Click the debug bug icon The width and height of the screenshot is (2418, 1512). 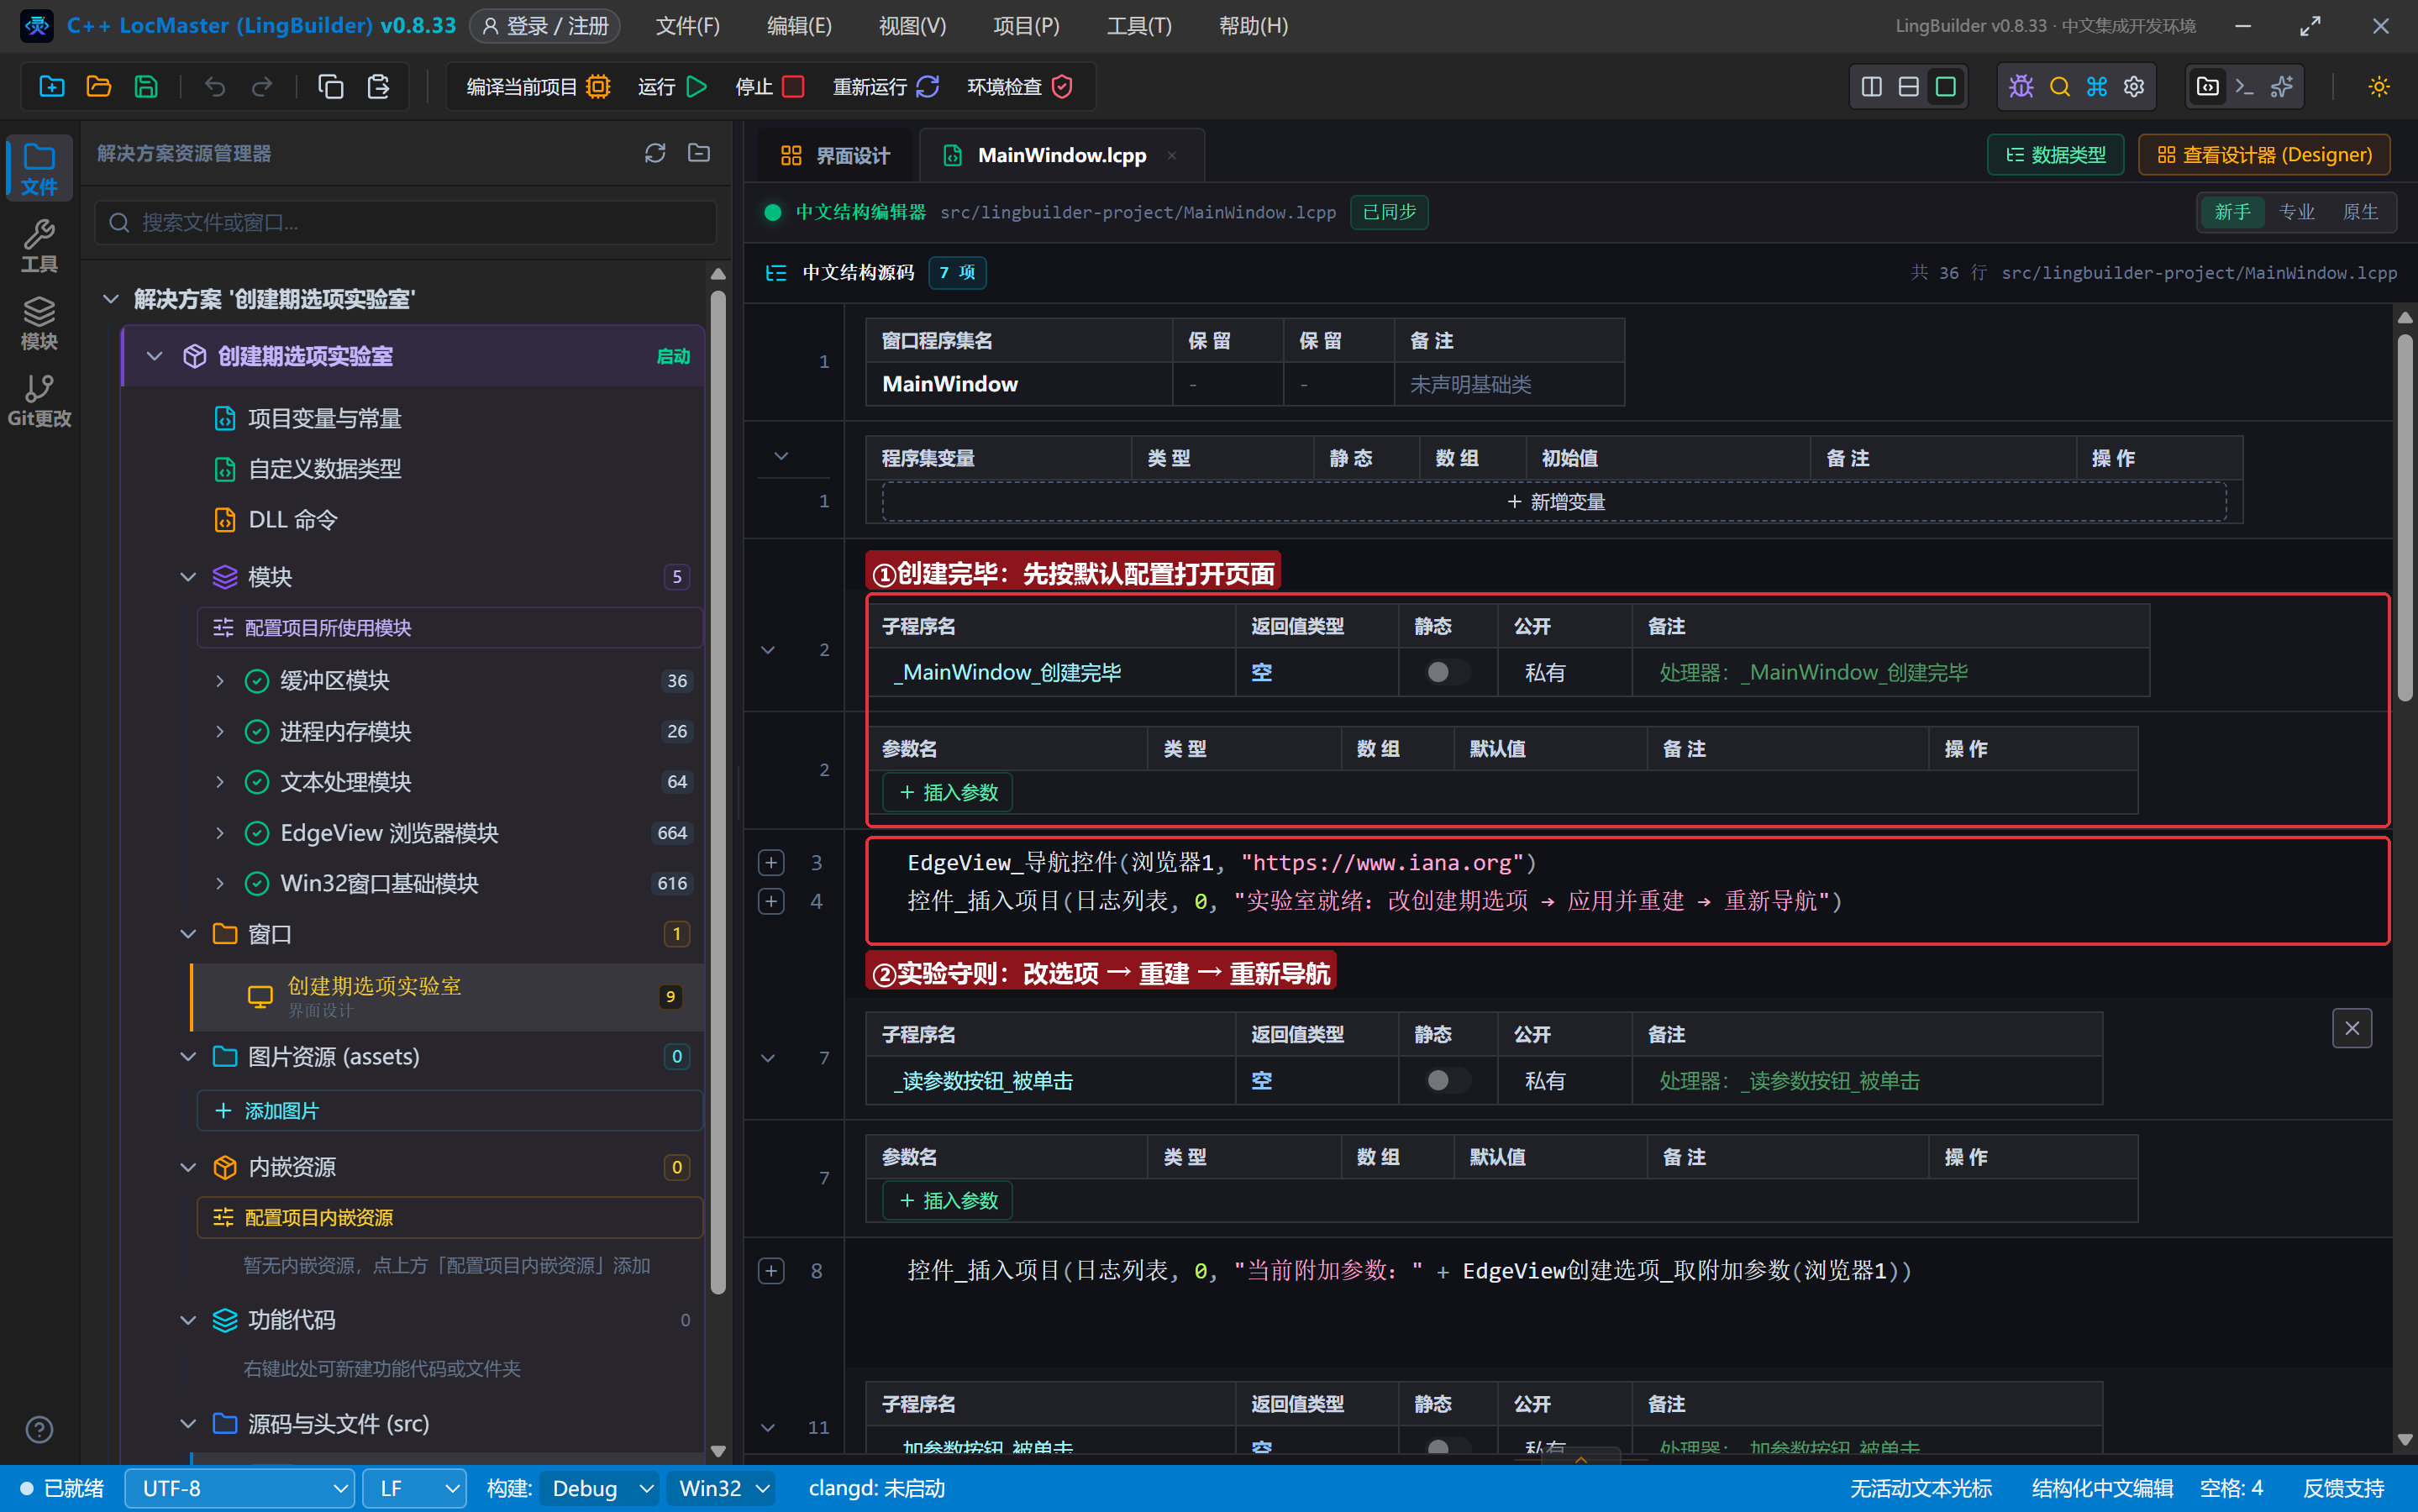point(2021,87)
